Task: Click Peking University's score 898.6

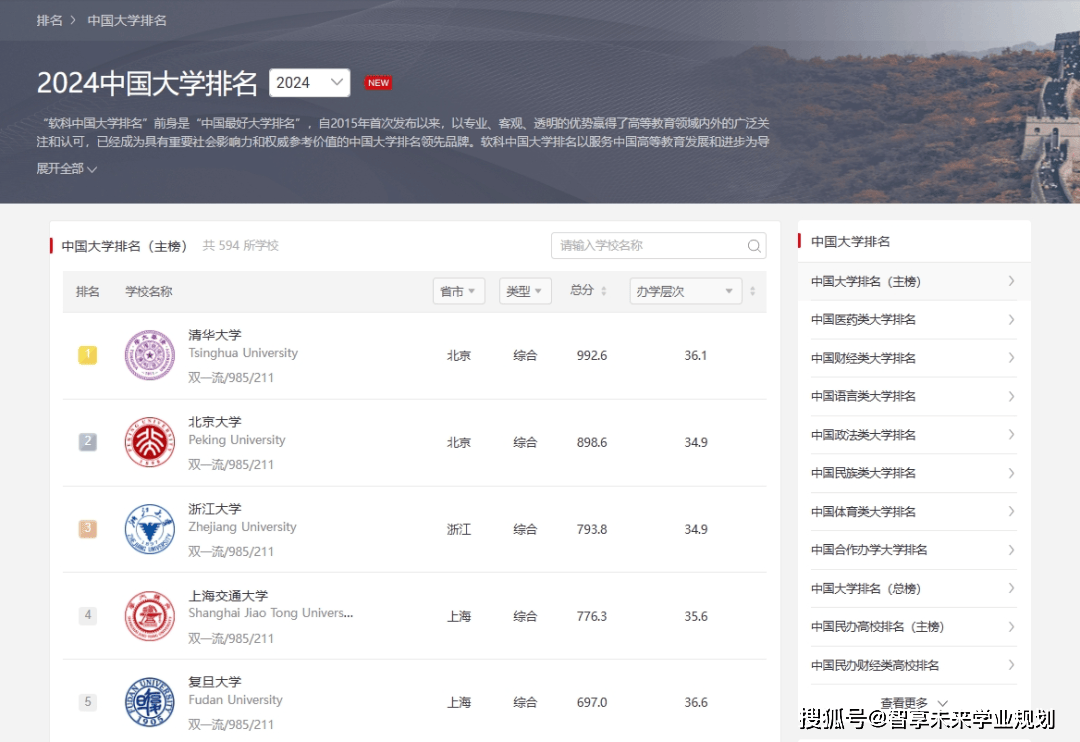Action: [592, 442]
